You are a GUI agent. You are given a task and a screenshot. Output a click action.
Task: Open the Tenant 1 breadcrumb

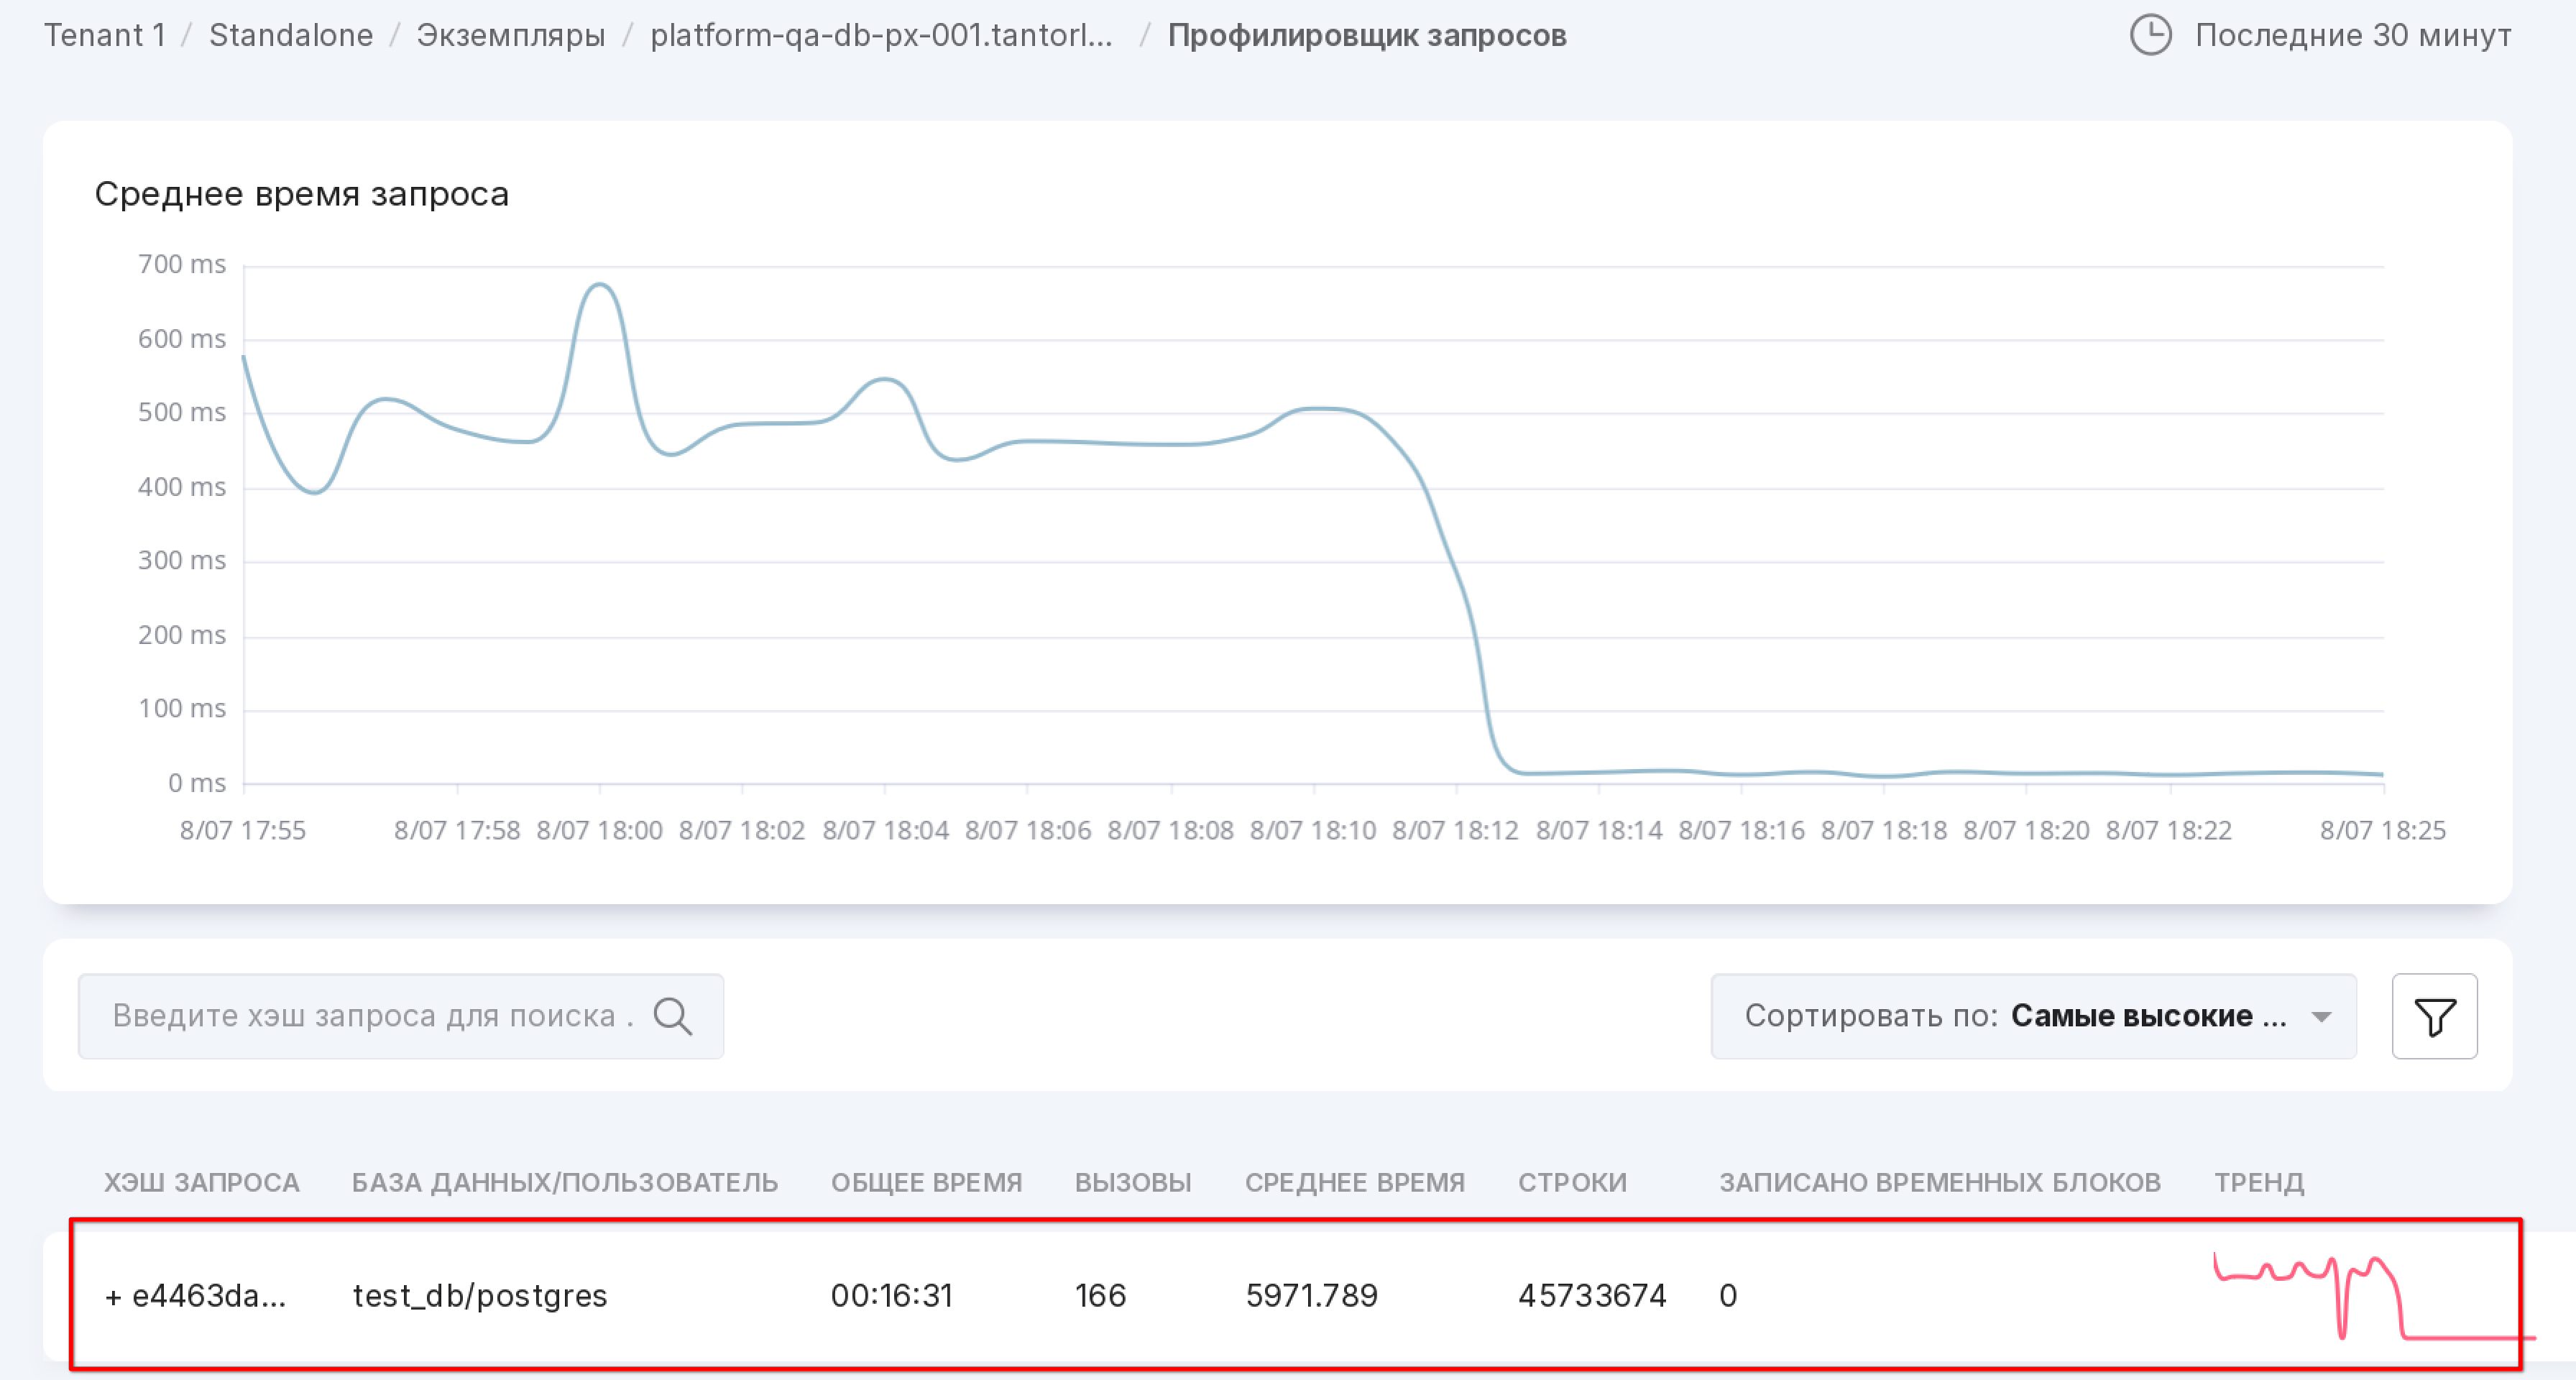104,35
